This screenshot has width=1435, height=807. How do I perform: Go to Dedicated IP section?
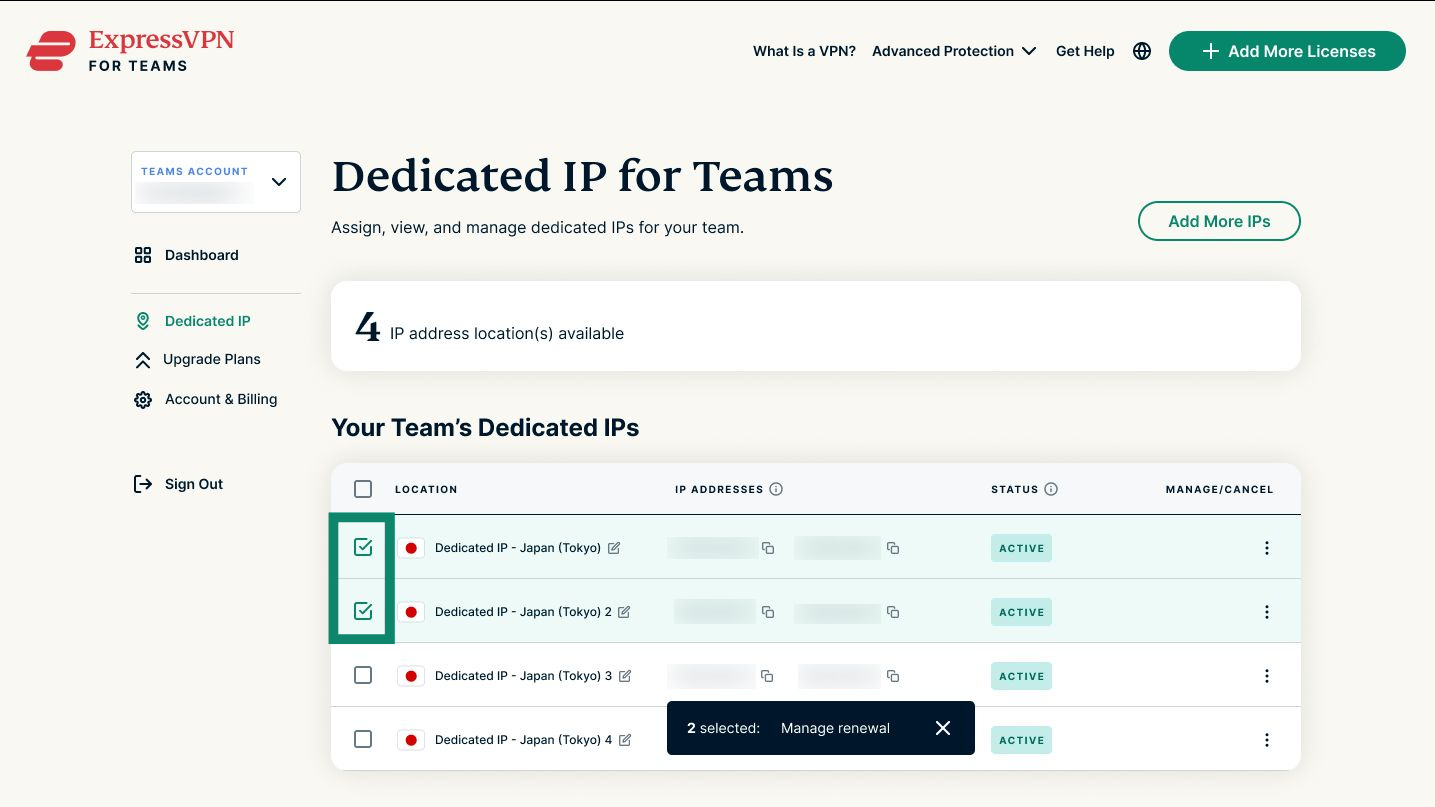tap(207, 321)
